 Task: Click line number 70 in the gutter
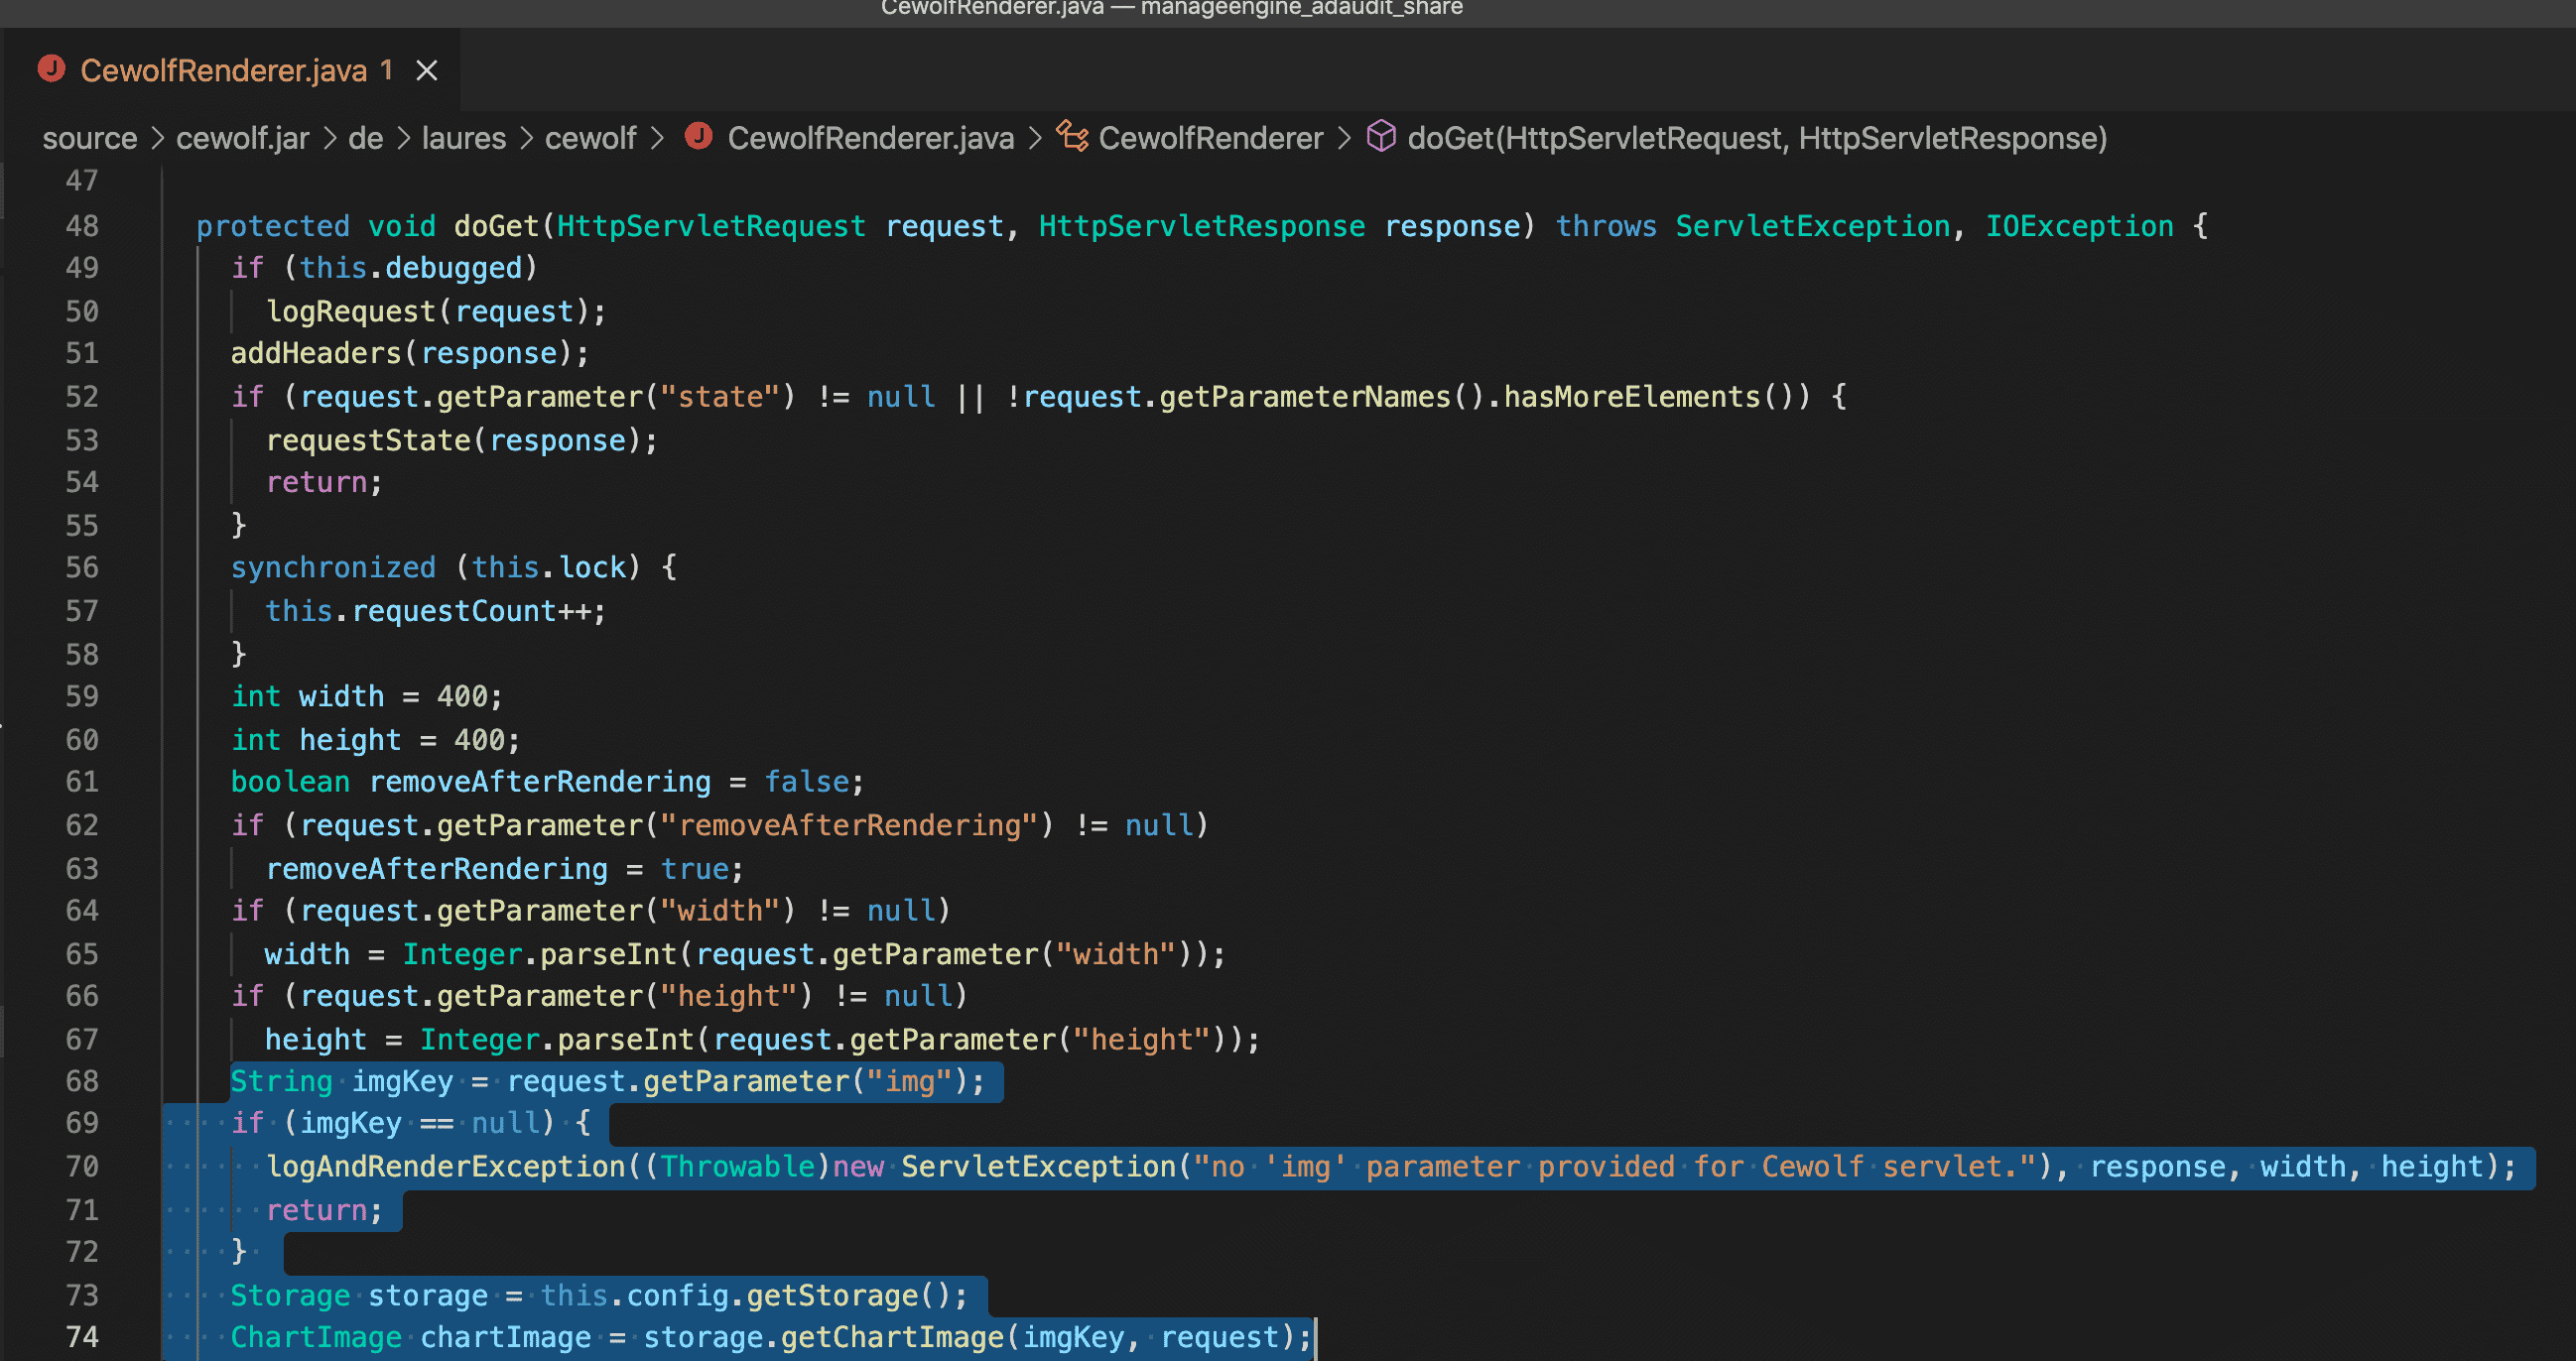tap(82, 1166)
